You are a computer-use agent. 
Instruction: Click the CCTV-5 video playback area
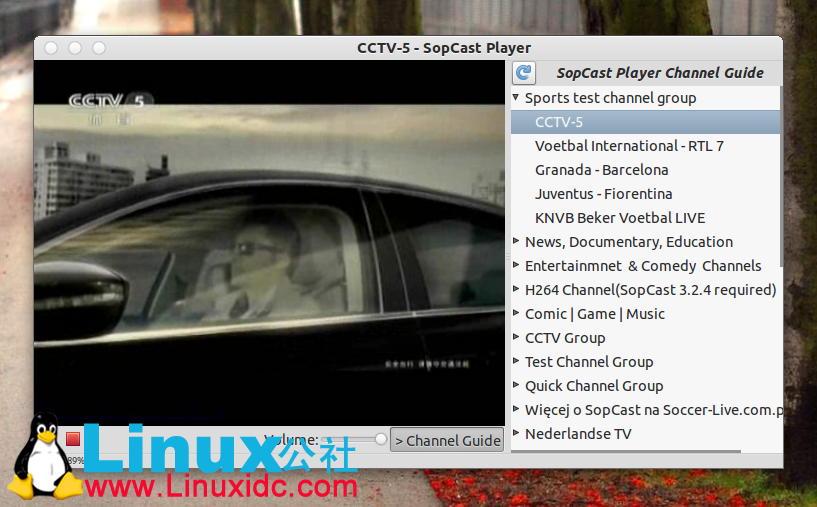click(x=269, y=242)
